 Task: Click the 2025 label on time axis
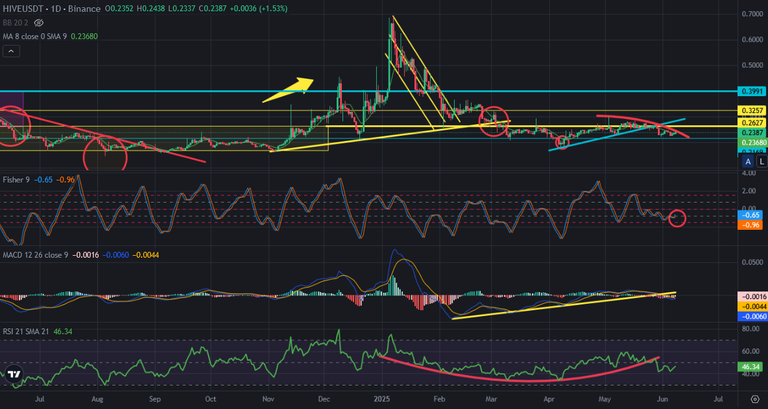382,399
